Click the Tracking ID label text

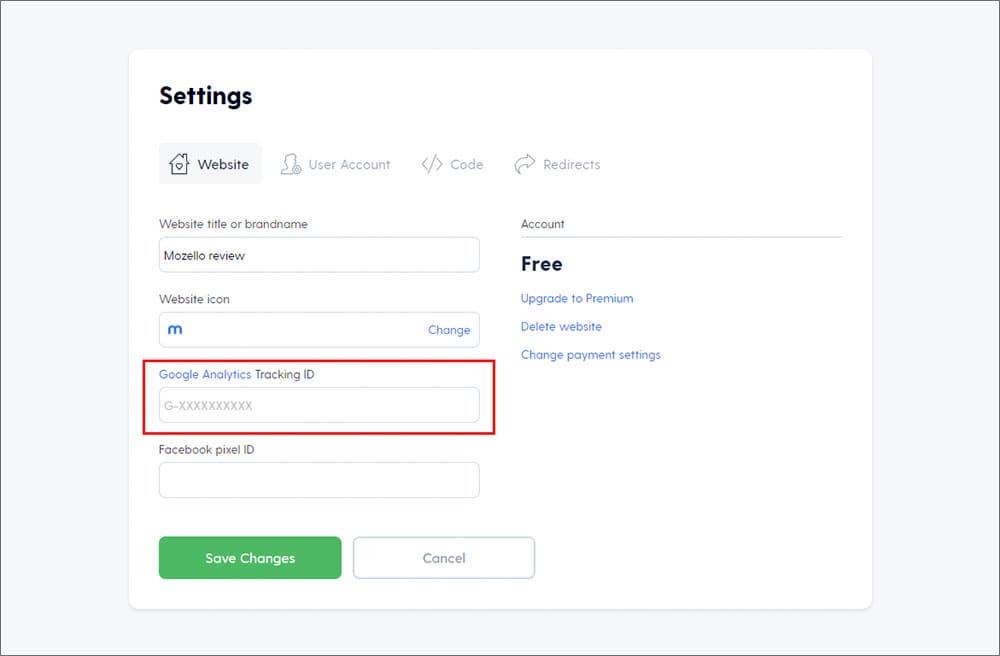click(284, 374)
